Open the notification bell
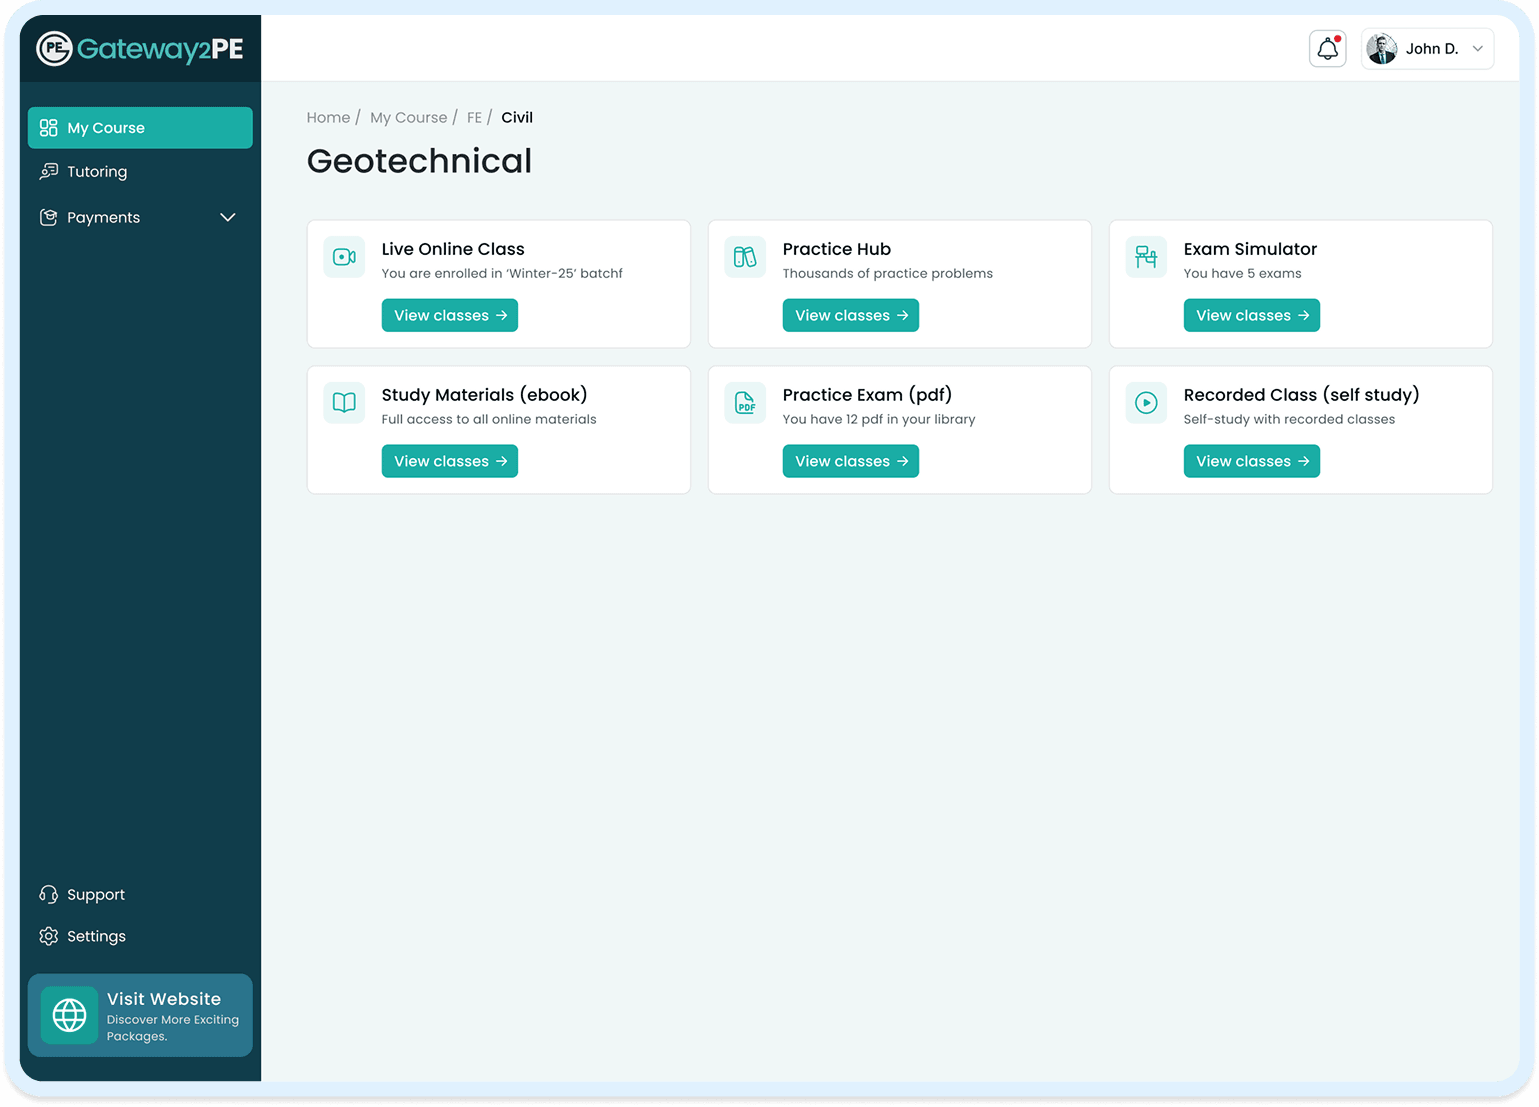The image size is (1539, 1107). pos(1327,48)
